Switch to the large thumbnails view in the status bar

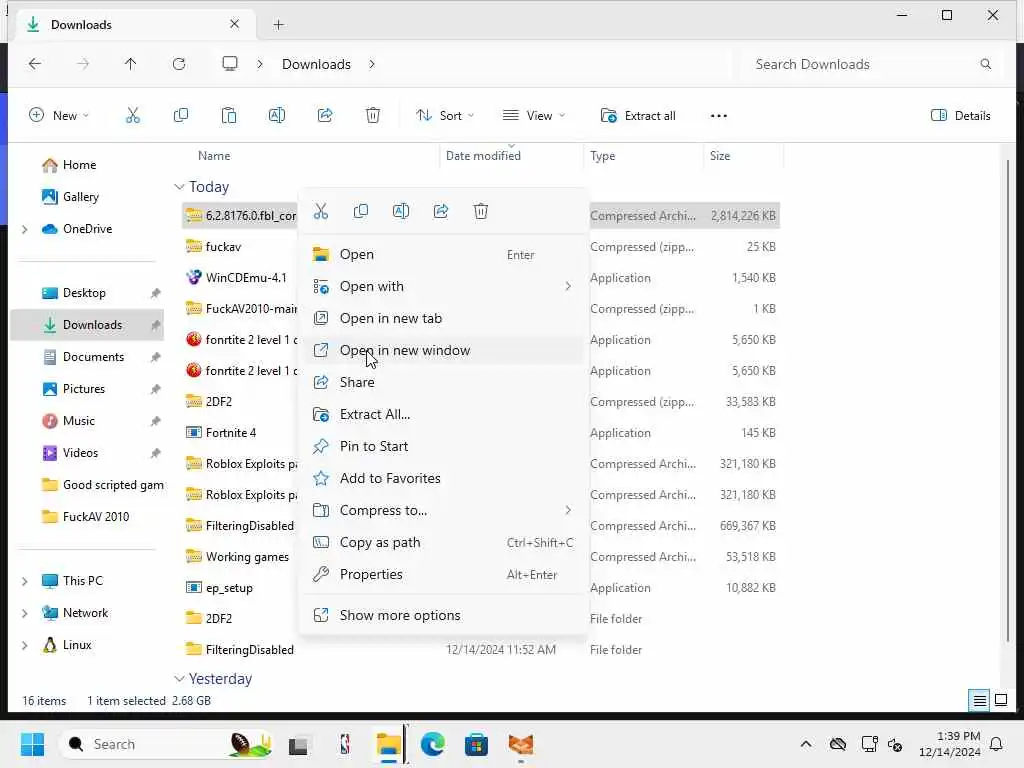click(x=1001, y=701)
